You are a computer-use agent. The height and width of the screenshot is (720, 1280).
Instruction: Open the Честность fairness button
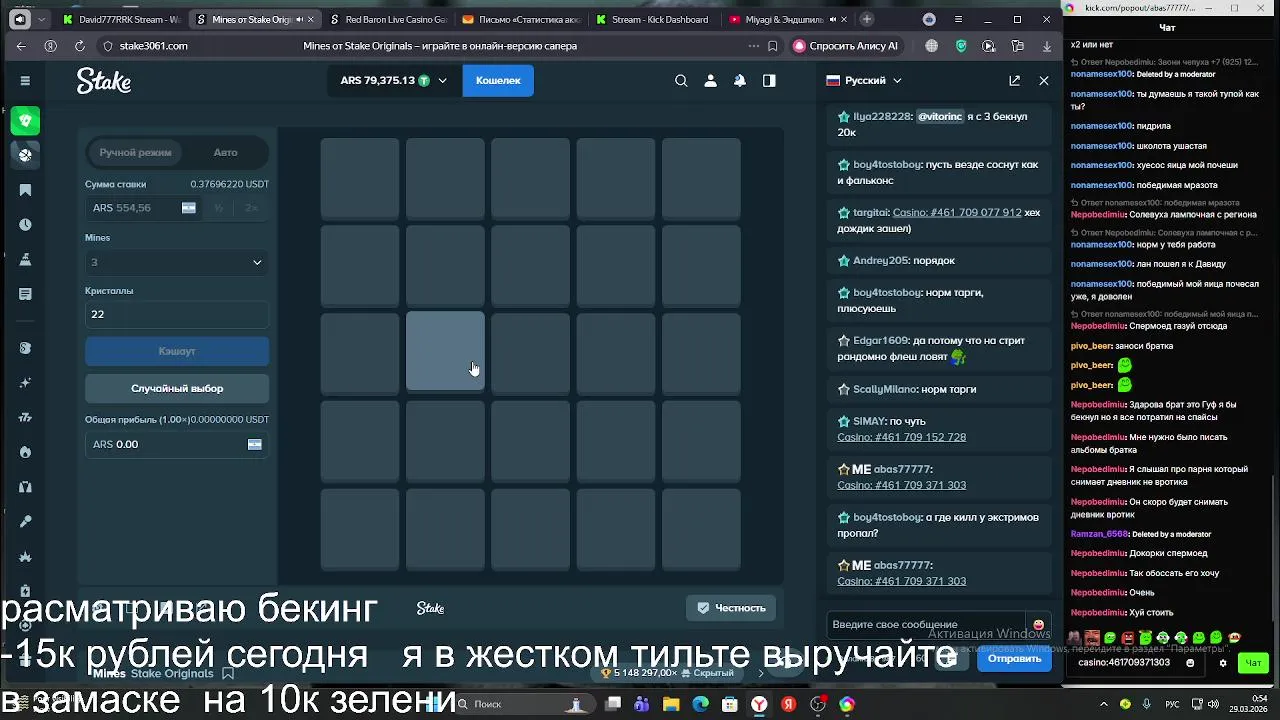pos(732,608)
